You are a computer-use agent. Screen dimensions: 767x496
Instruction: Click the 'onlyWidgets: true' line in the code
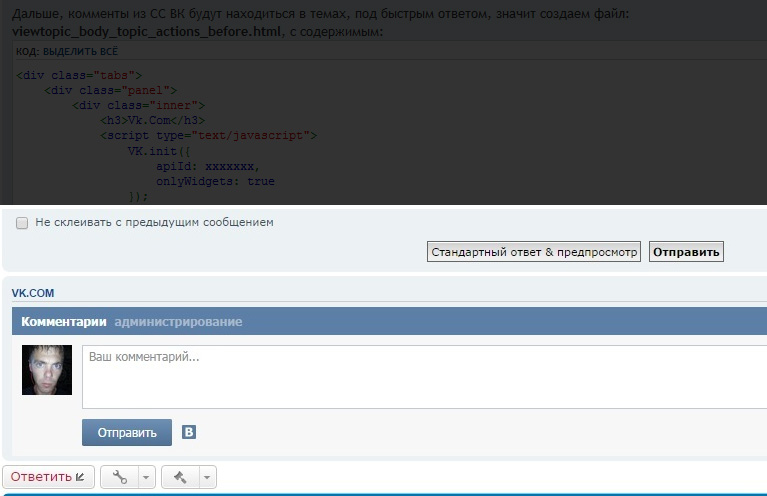215,182
